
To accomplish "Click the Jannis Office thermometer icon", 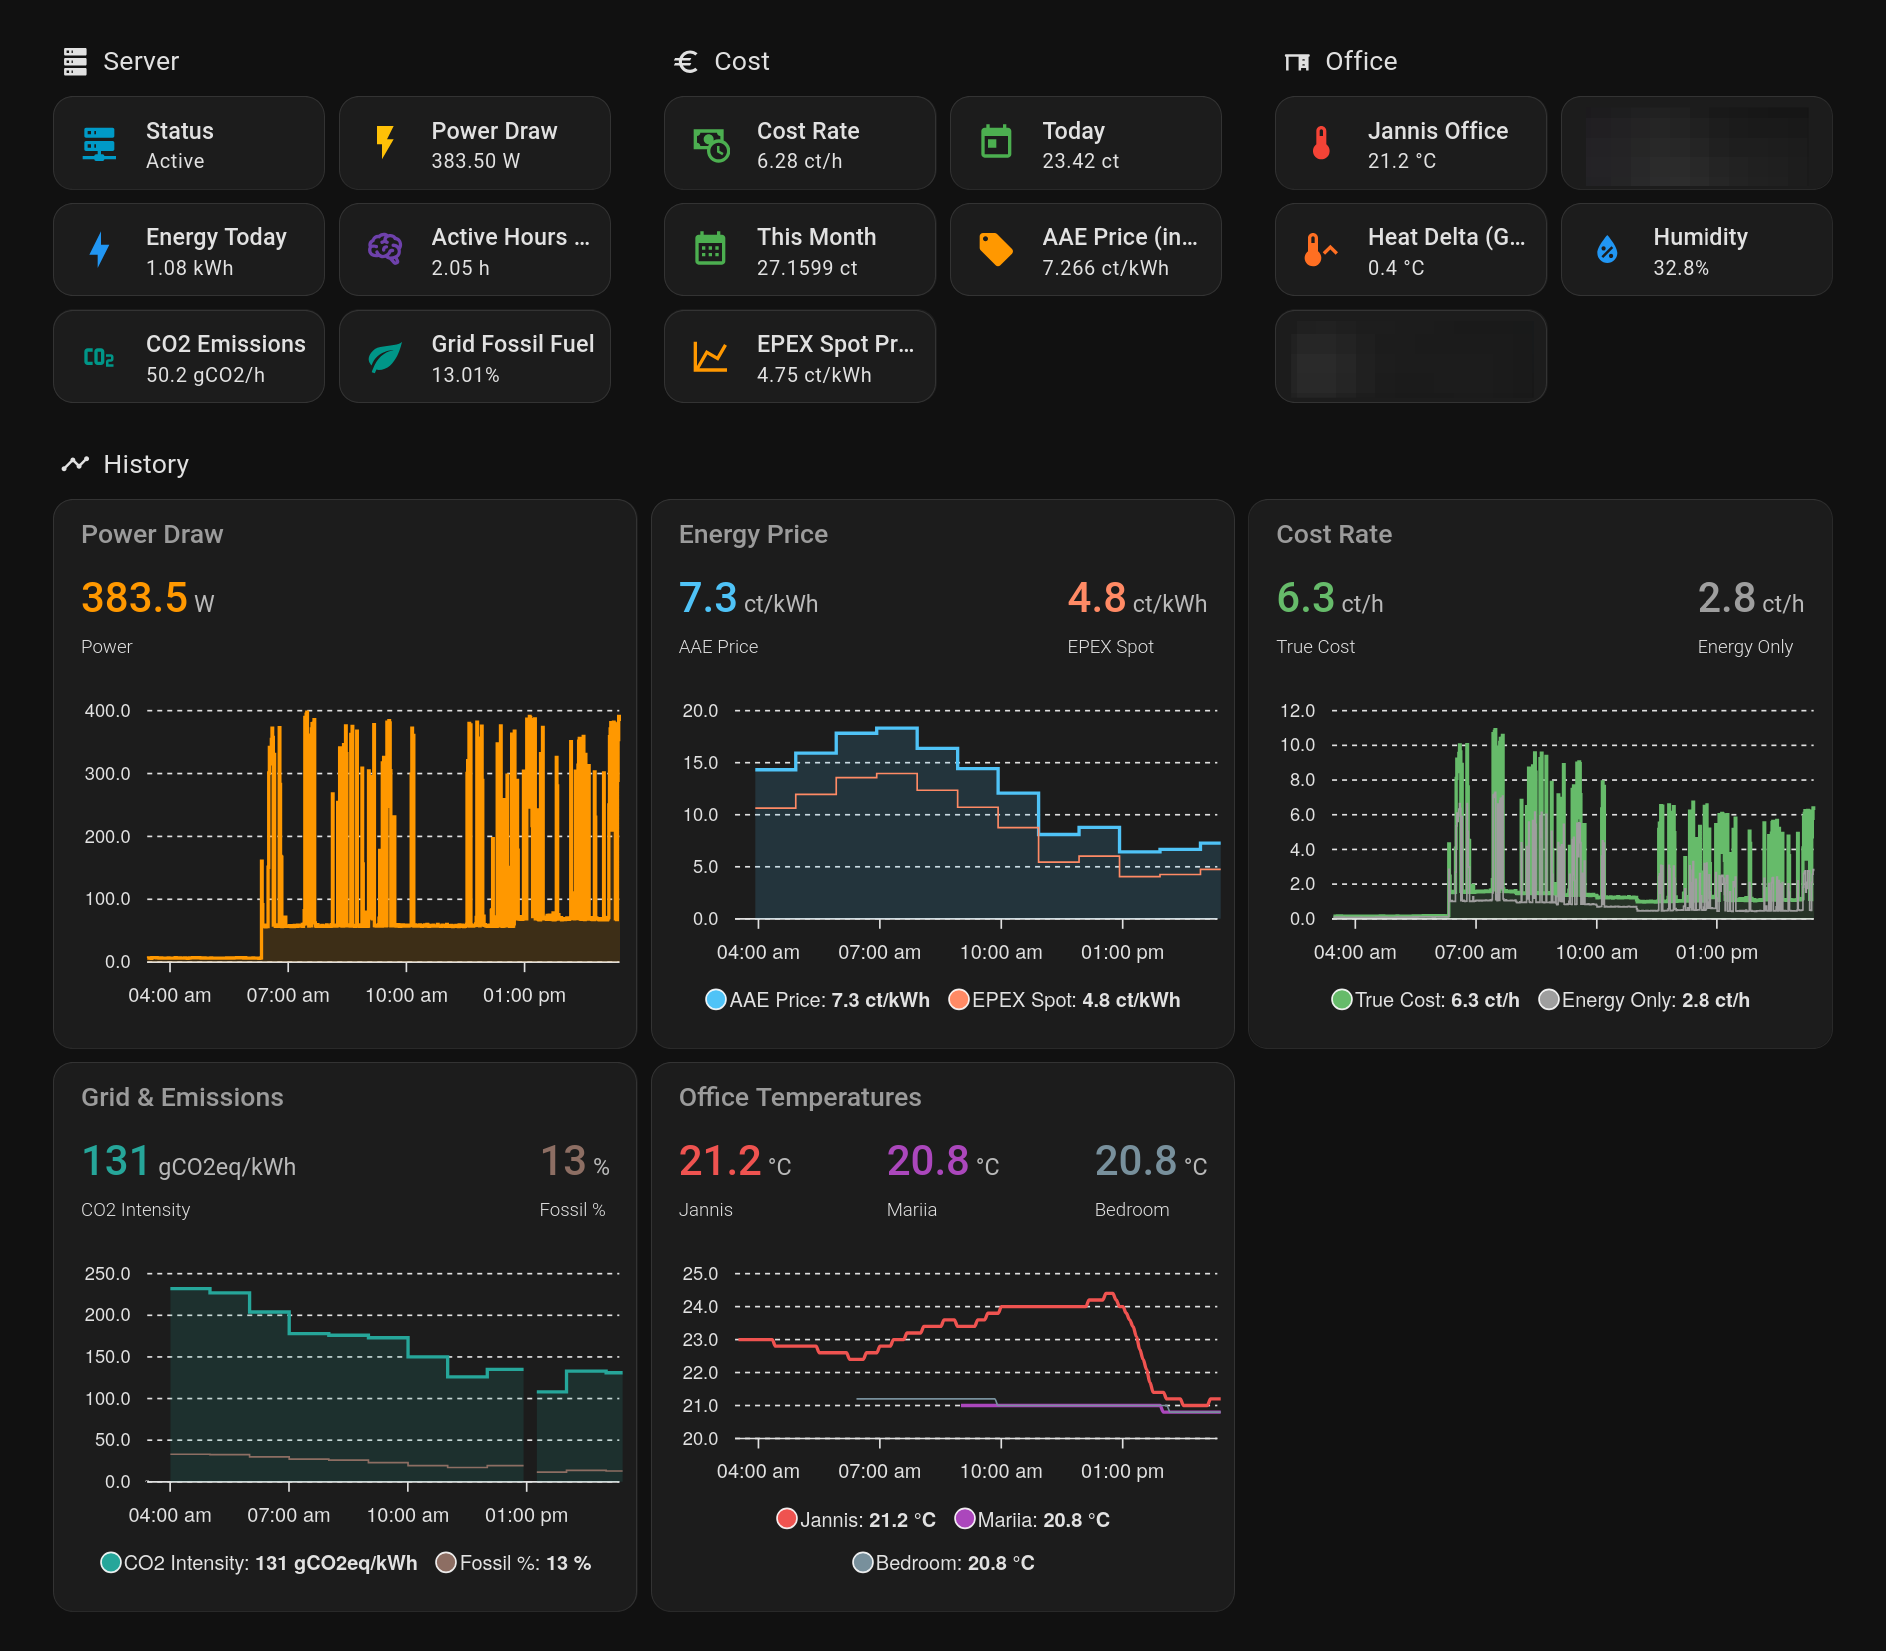I will [x=1321, y=144].
